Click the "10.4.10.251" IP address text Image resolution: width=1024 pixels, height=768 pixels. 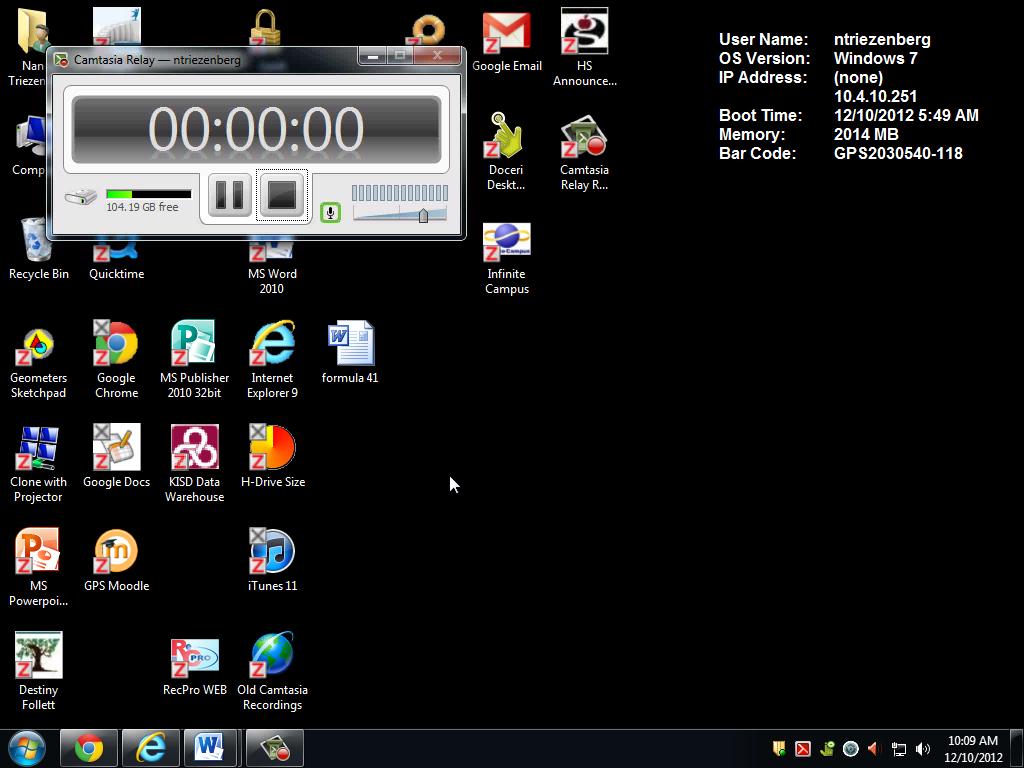click(x=876, y=97)
